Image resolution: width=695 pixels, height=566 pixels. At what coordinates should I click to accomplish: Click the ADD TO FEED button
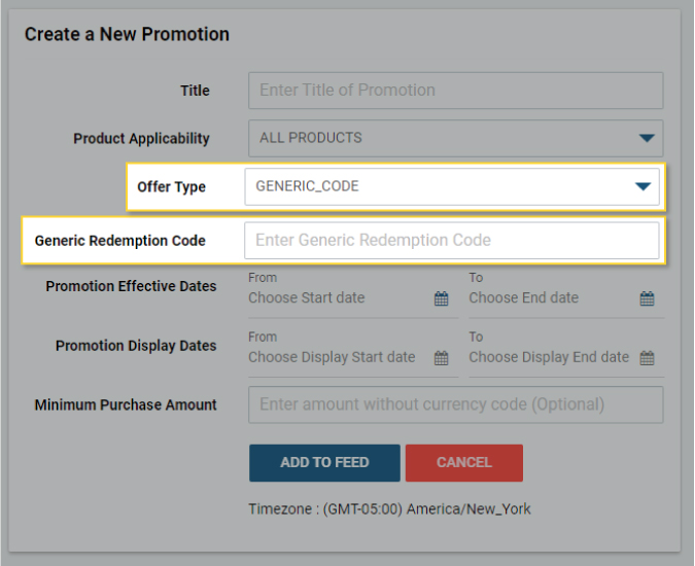[x=324, y=463]
